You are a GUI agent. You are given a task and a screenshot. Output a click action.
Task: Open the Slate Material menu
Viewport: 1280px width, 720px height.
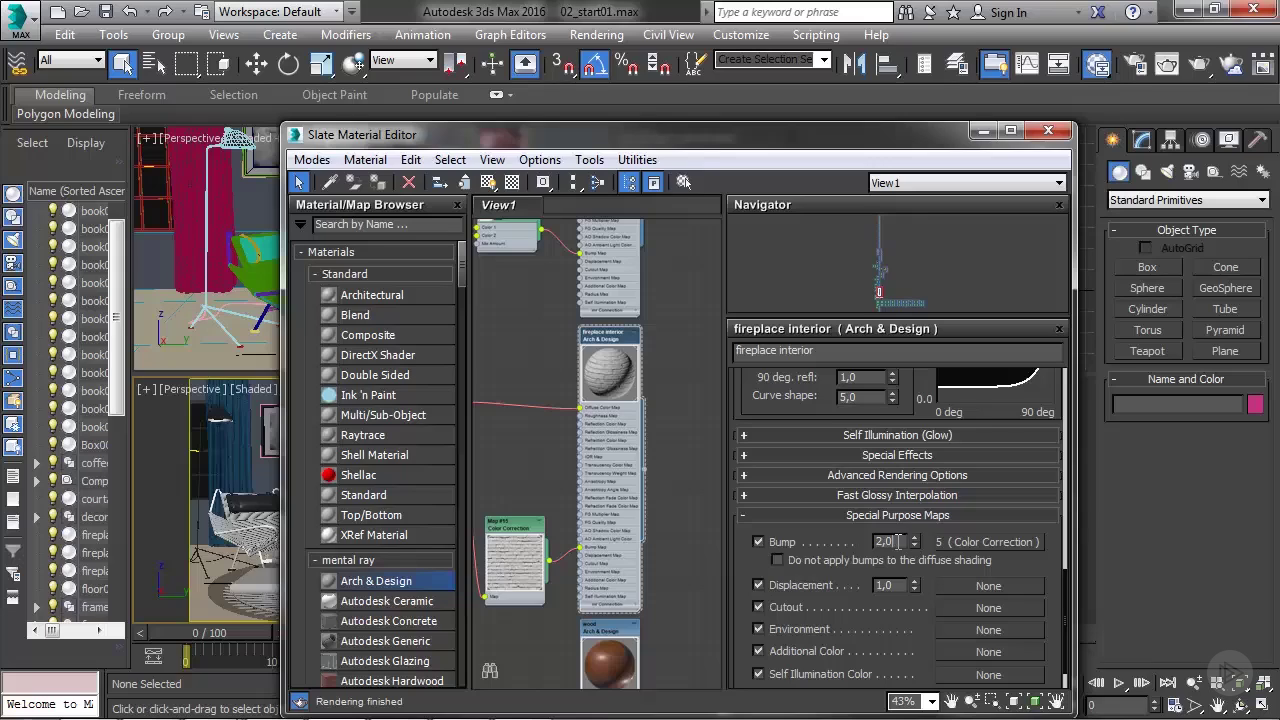(x=365, y=160)
